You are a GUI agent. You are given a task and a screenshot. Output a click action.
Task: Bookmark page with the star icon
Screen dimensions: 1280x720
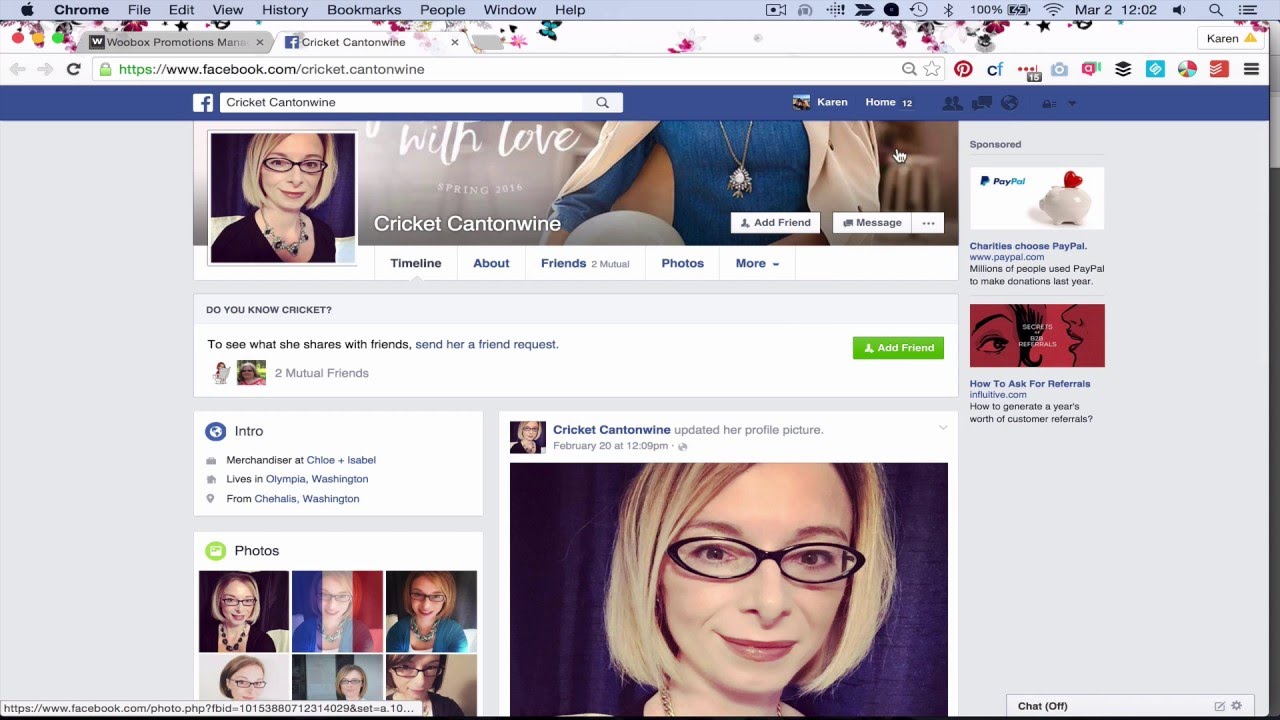click(x=932, y=69)
